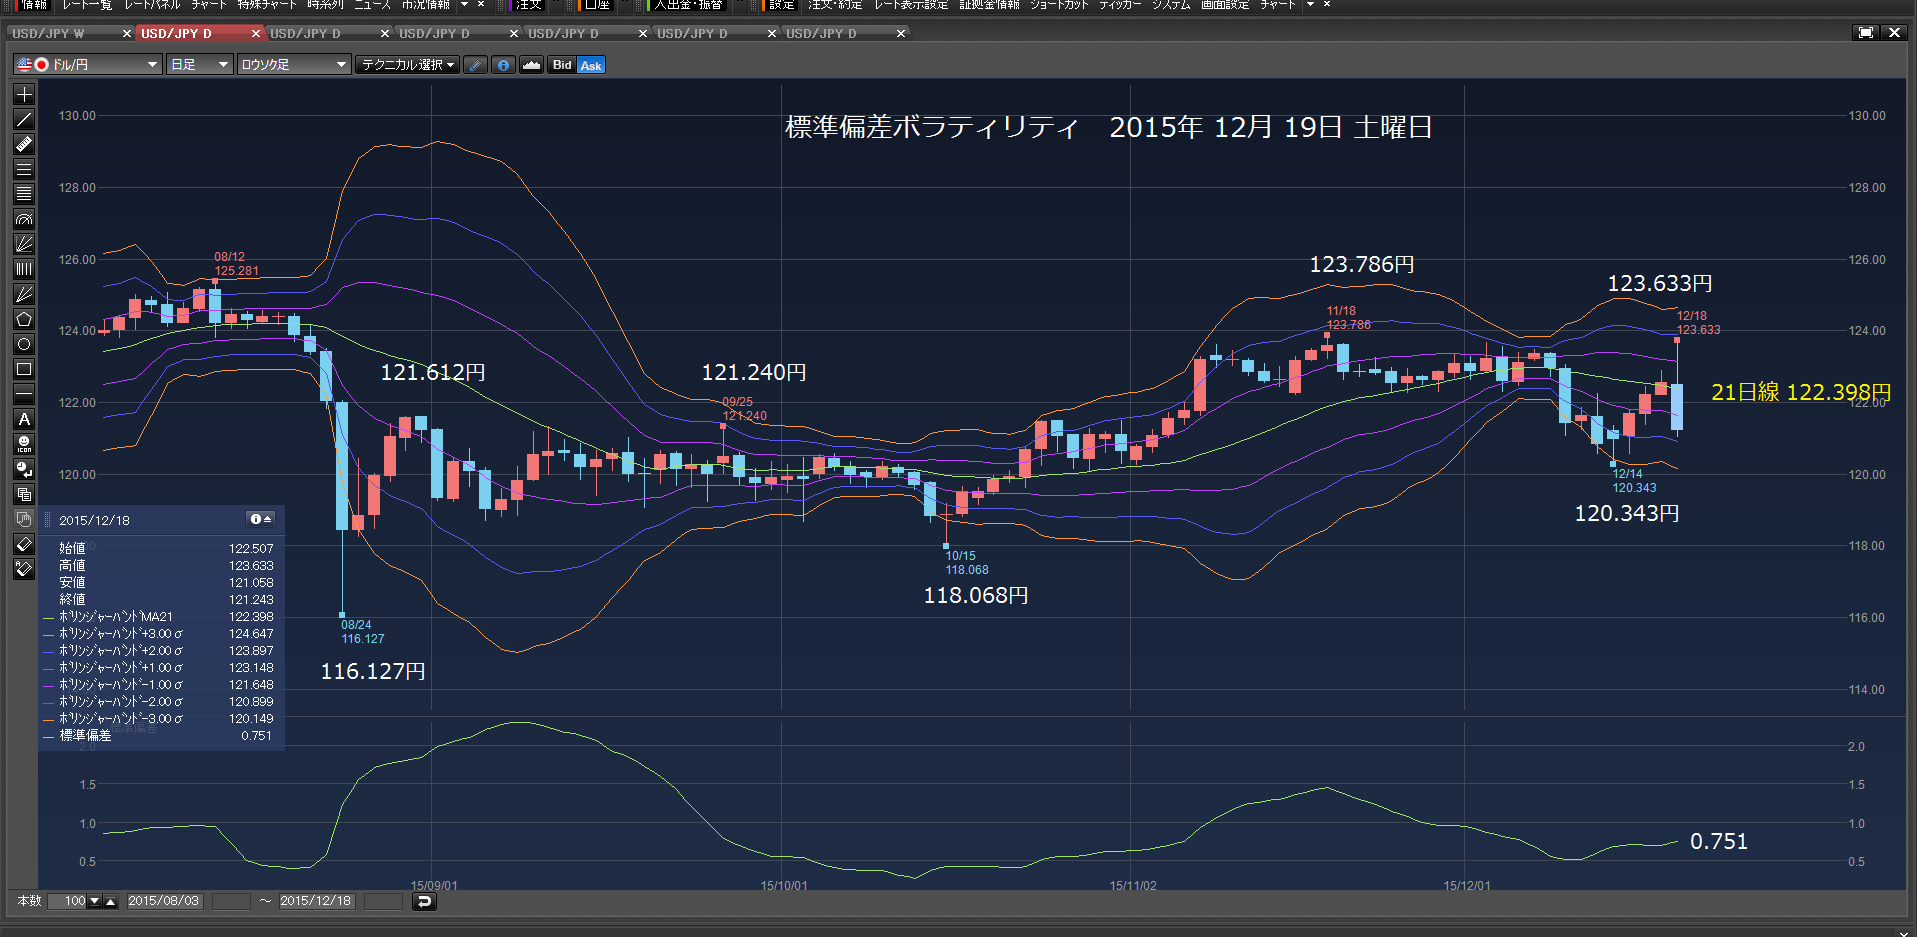Select the single eraser tool
This screenshot has width=1917, height=937.
tap(24, 544)
